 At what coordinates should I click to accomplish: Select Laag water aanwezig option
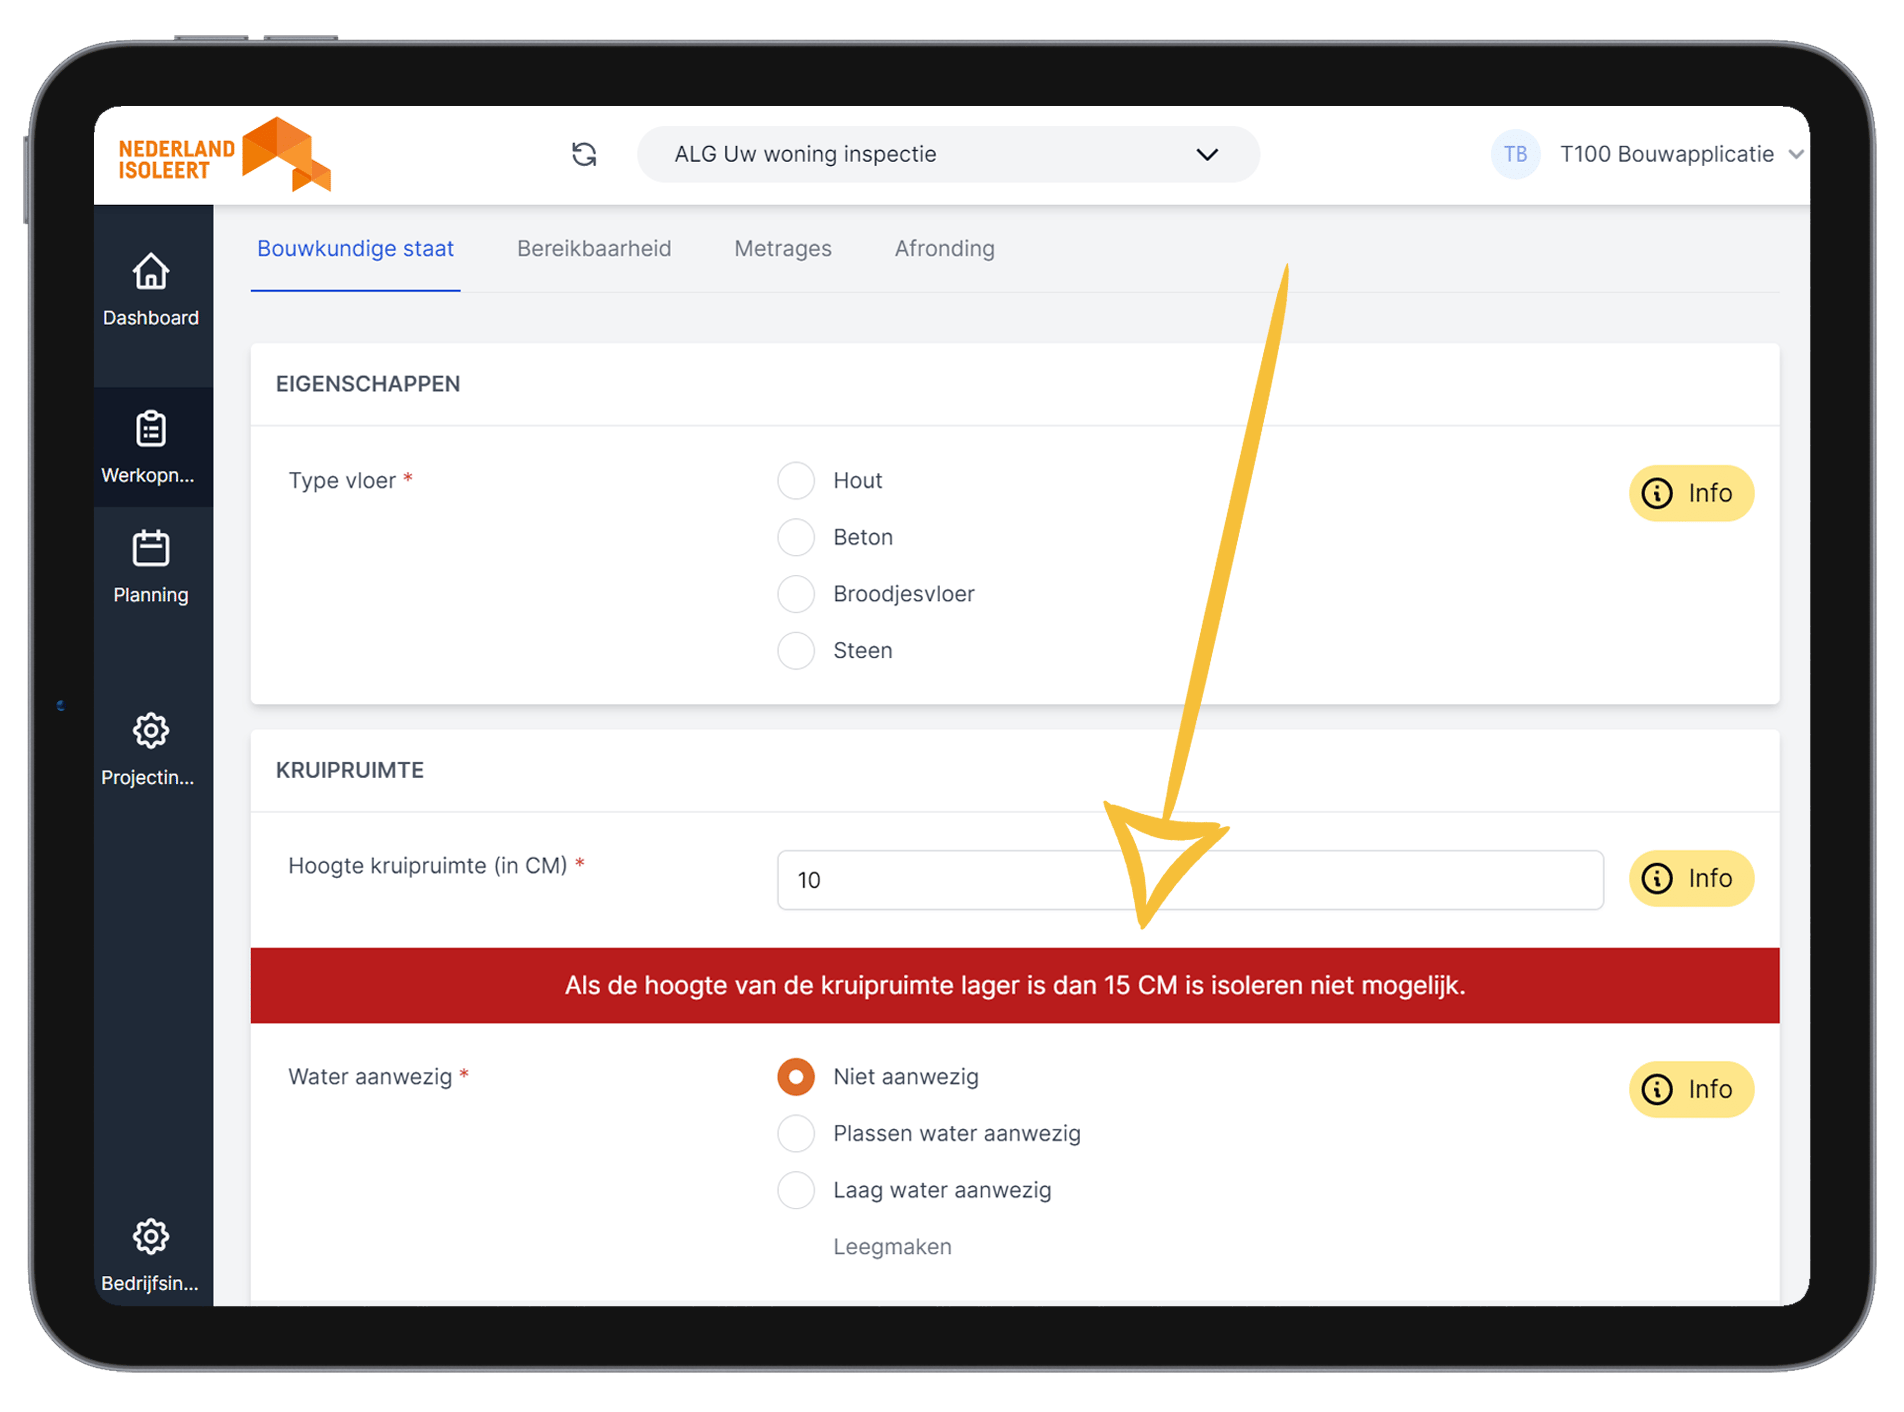pyautogui.click(x=796, y=1190)
